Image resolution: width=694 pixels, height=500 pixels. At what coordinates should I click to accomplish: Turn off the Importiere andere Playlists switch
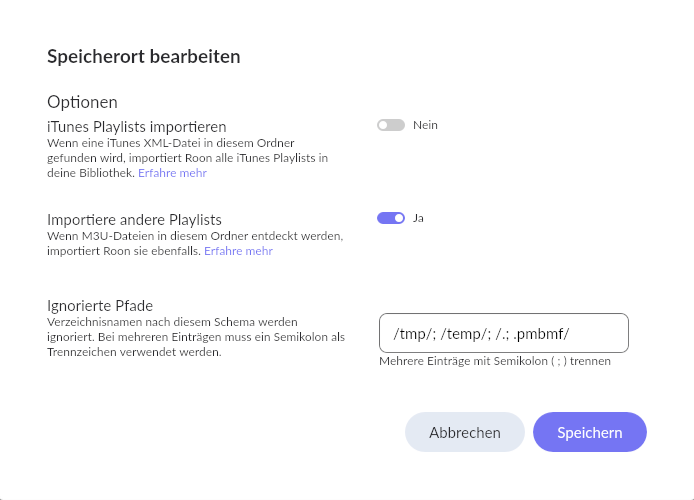[x=391, y=218]
